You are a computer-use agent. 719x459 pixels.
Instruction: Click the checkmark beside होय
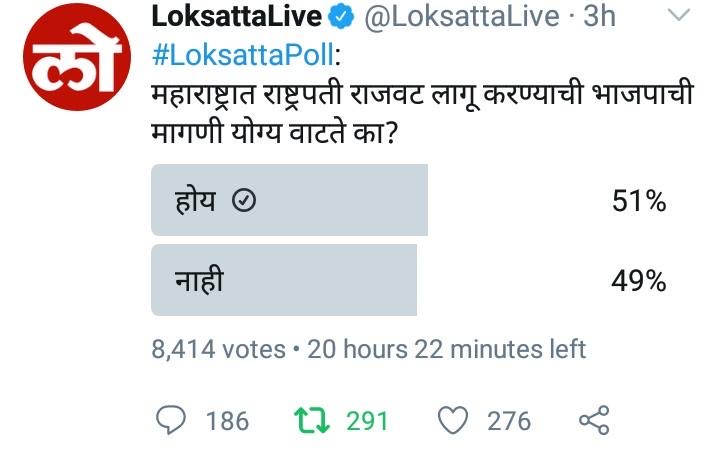[x=244, y=201]
